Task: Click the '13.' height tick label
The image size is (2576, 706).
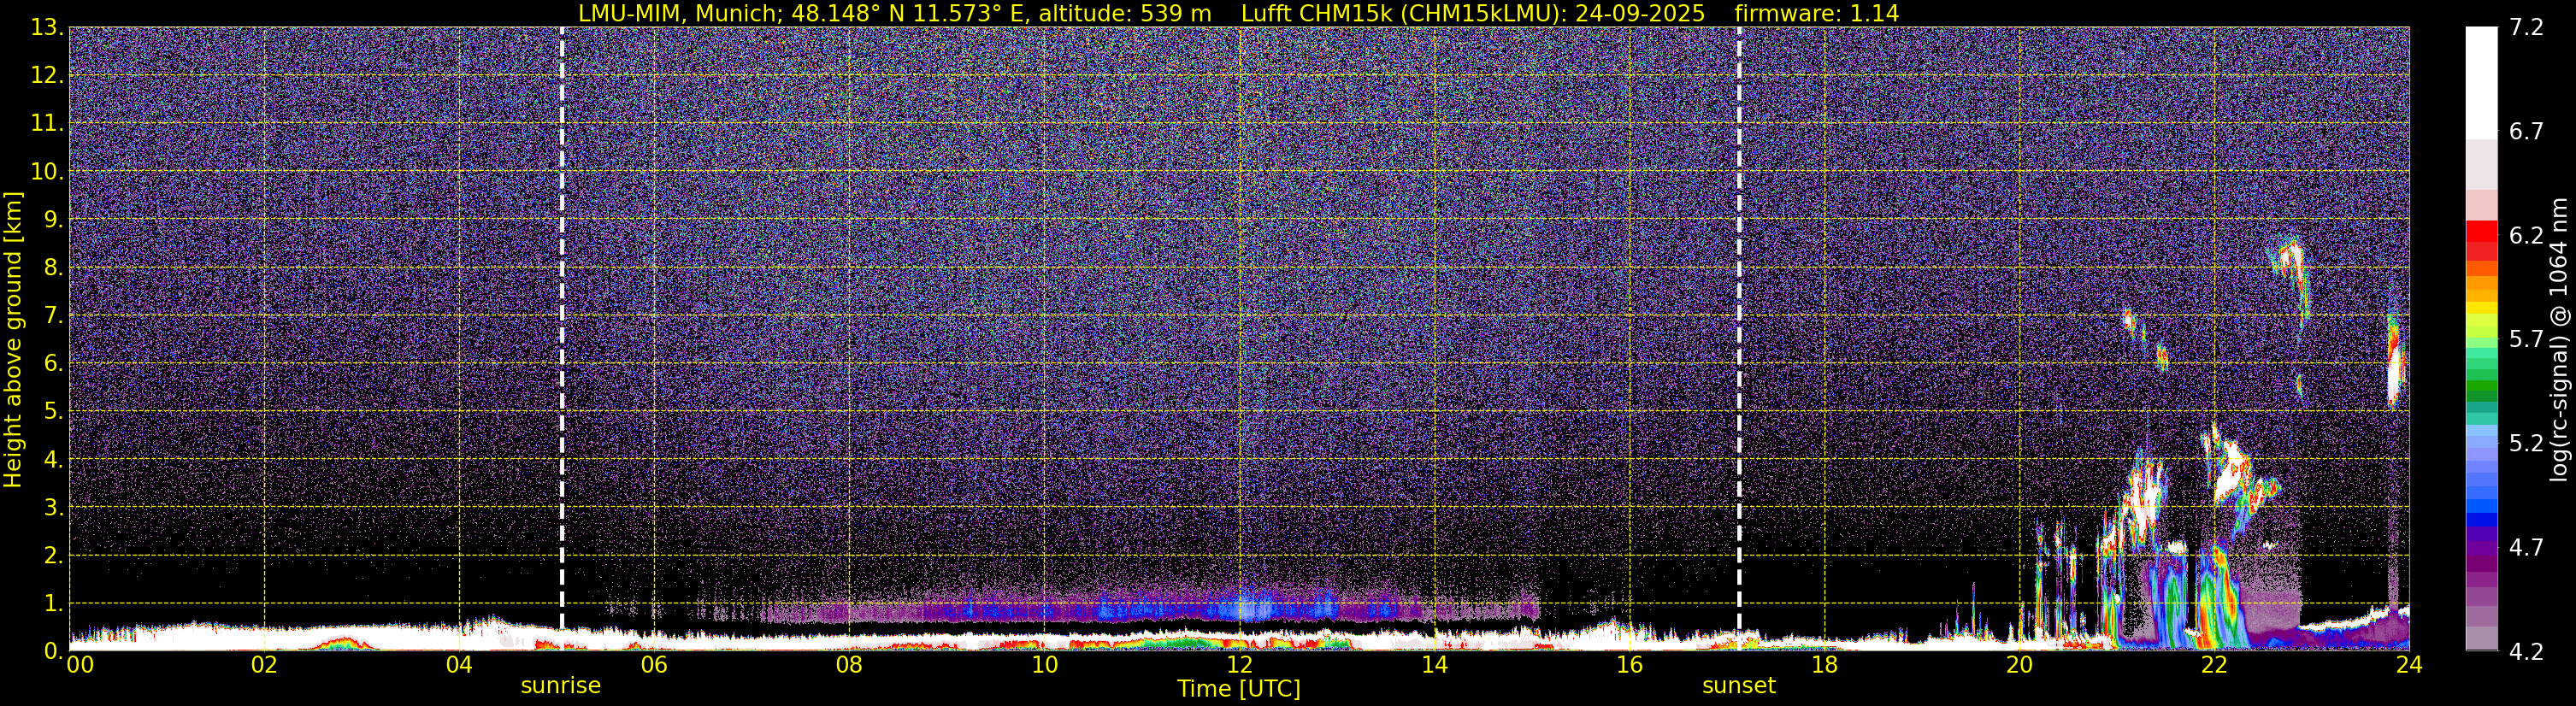Action: coord(46,27)
